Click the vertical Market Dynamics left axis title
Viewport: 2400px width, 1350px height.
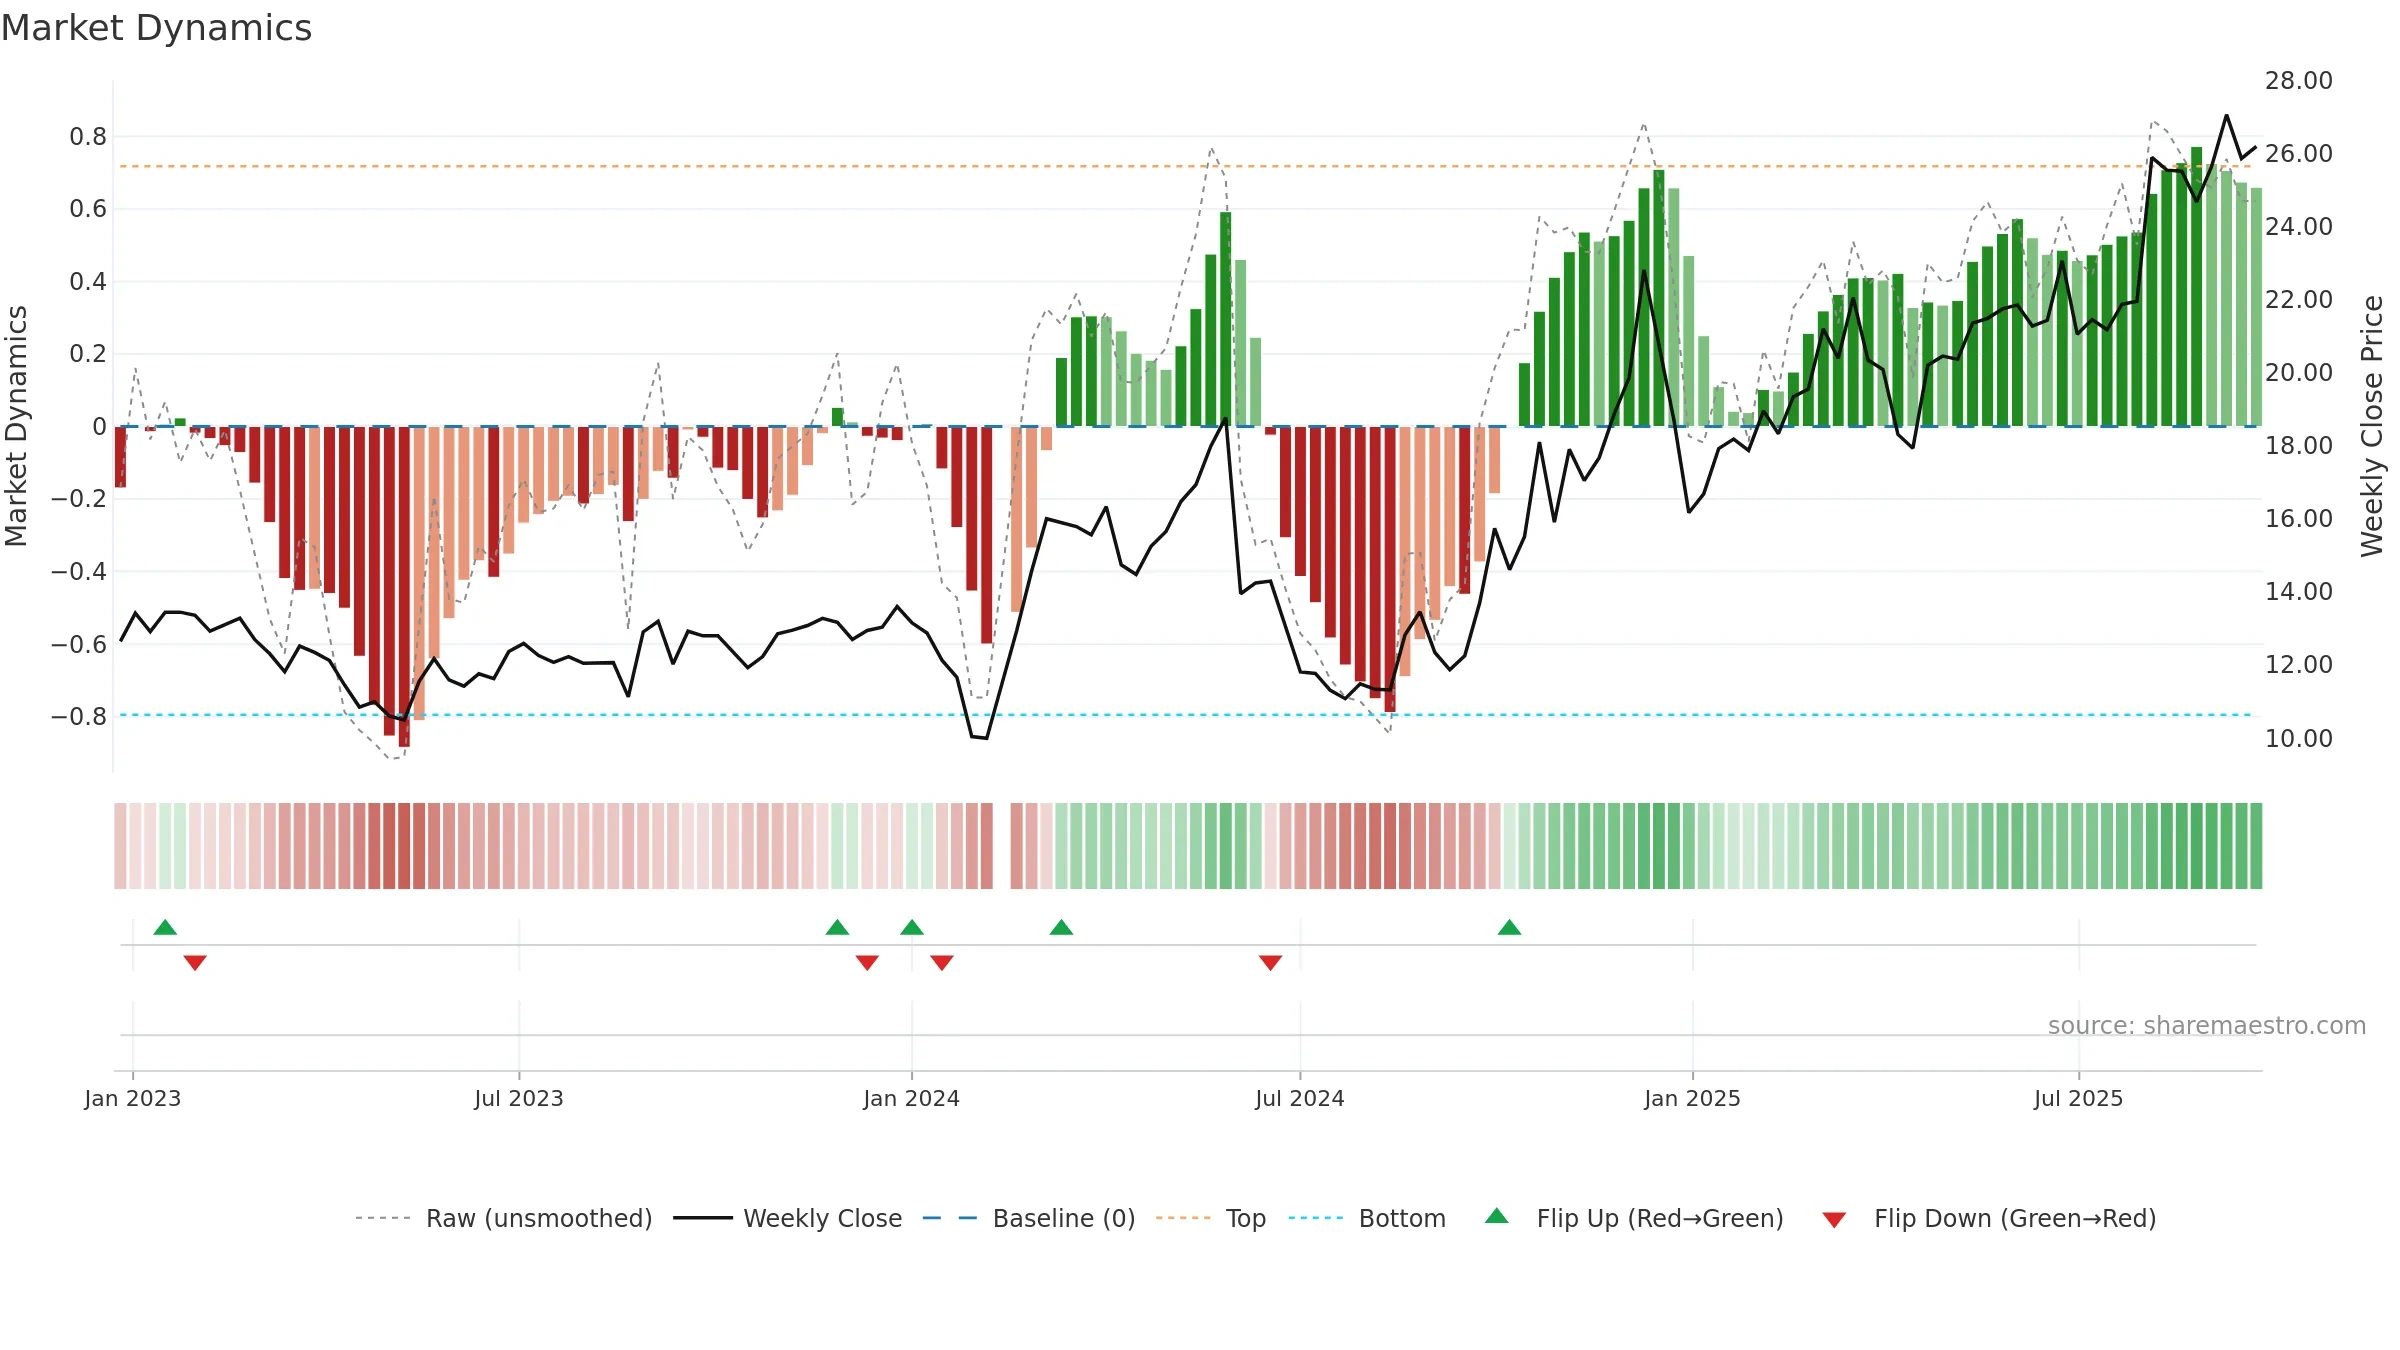[x=16, y=426]
